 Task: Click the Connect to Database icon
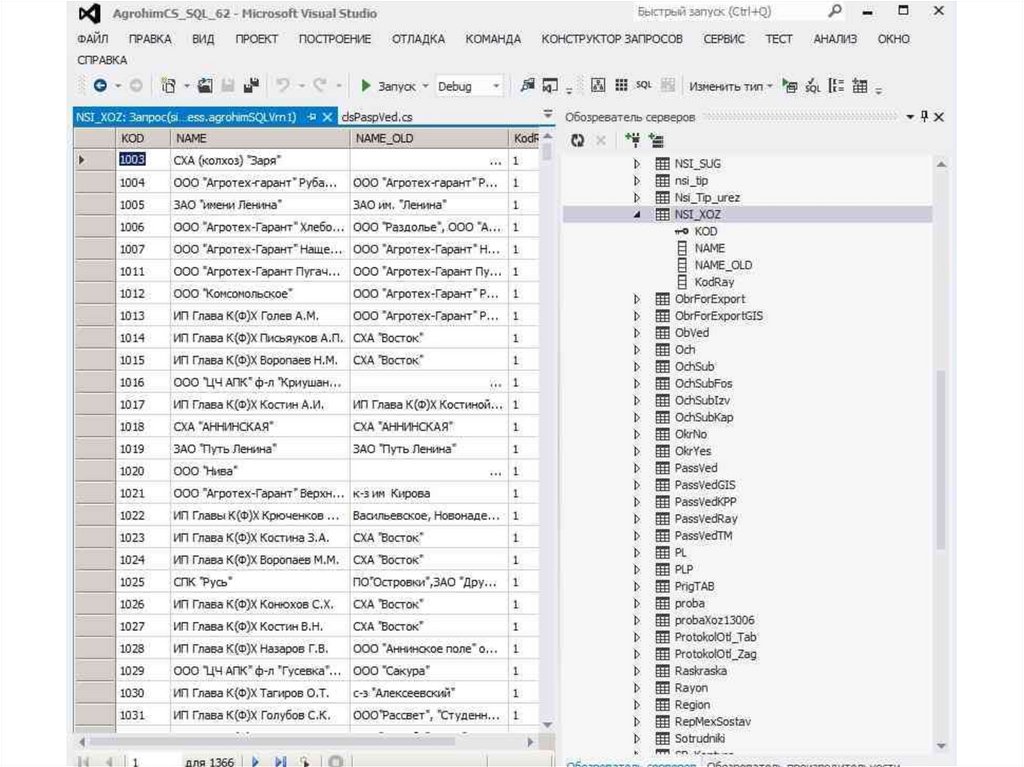632,141
